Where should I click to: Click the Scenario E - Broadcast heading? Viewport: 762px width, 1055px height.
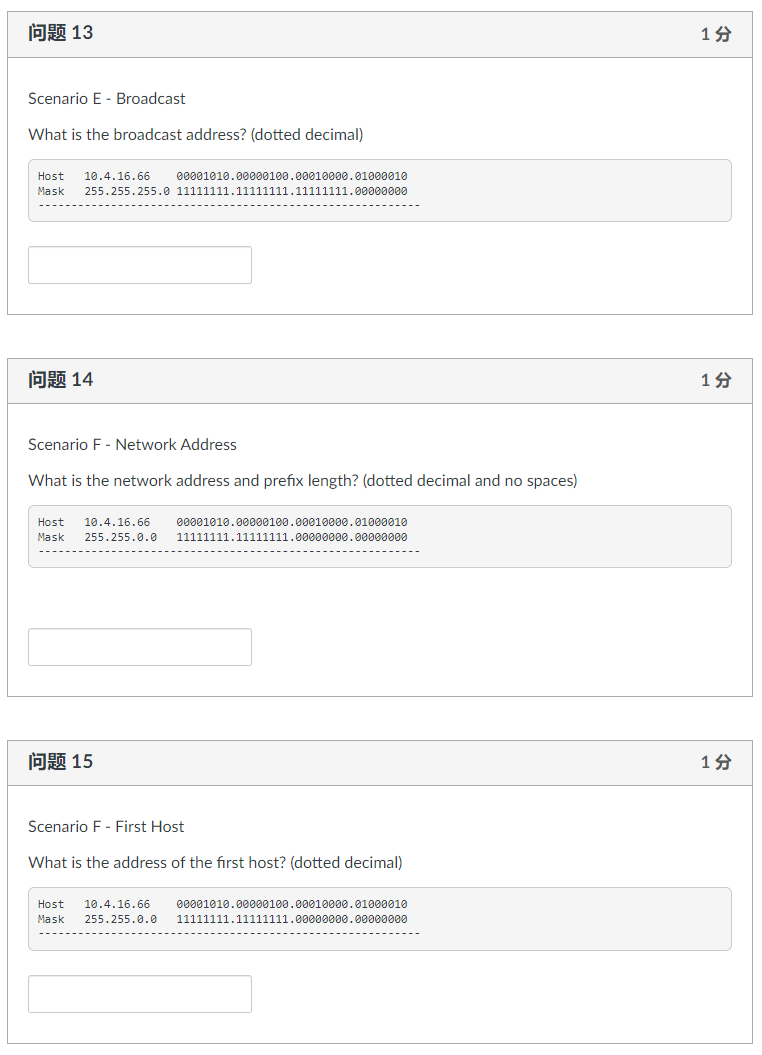click(x=106, y=98)
